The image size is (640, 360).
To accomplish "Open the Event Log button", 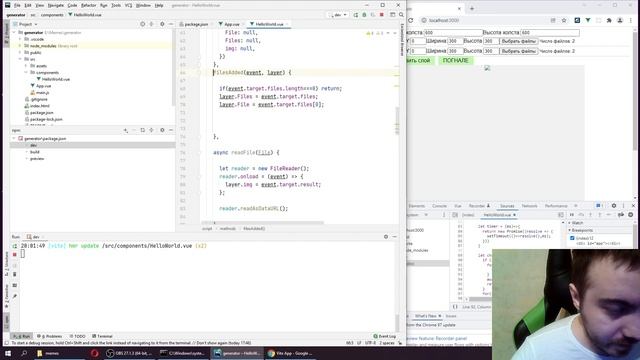I will (x=384, y=336).
